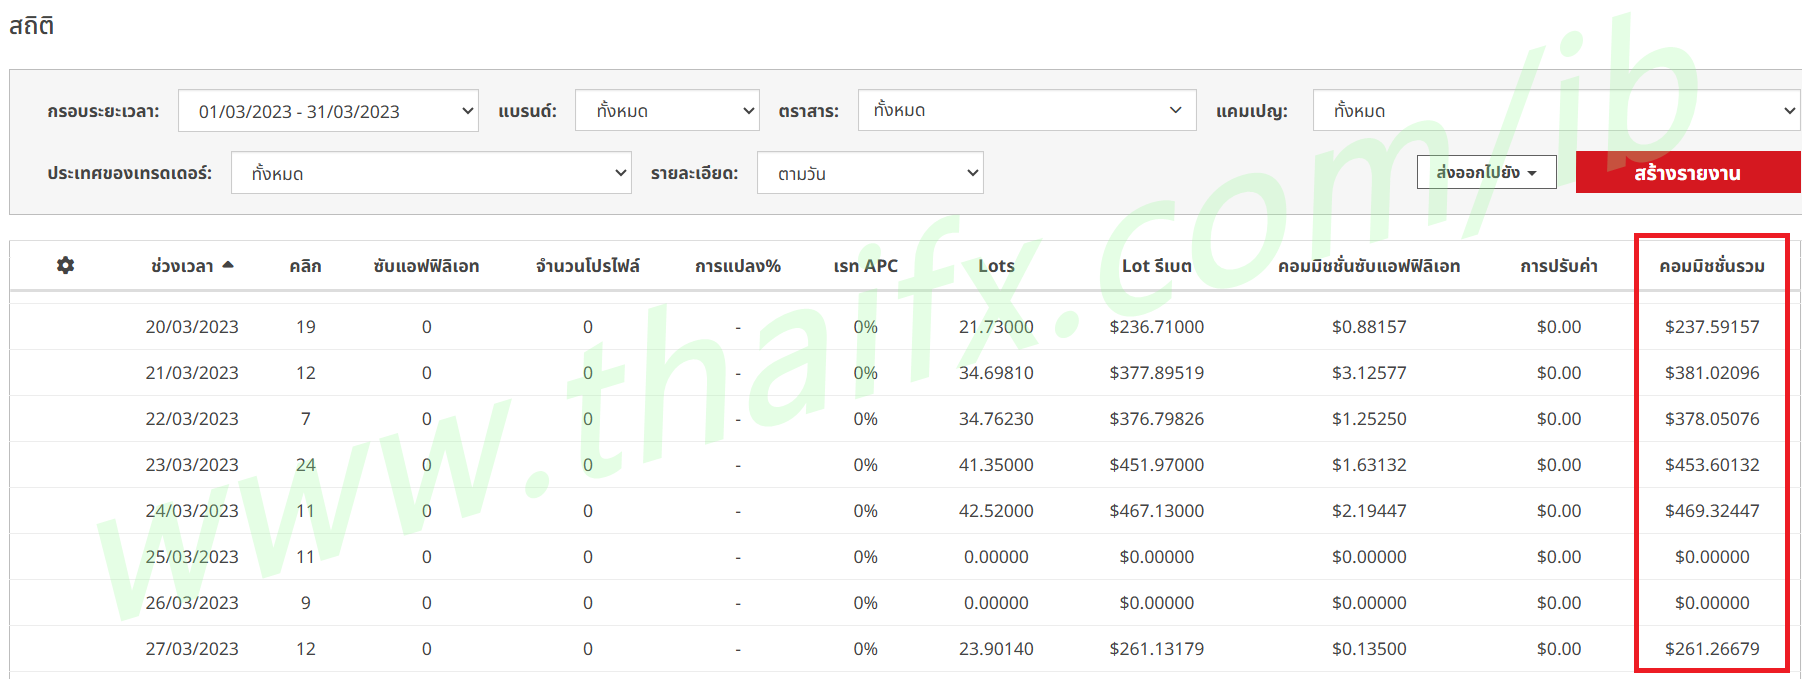Screen dimensions: 1802x683
Task: Sort by the คลิก column header
Action: click(305, 266)
